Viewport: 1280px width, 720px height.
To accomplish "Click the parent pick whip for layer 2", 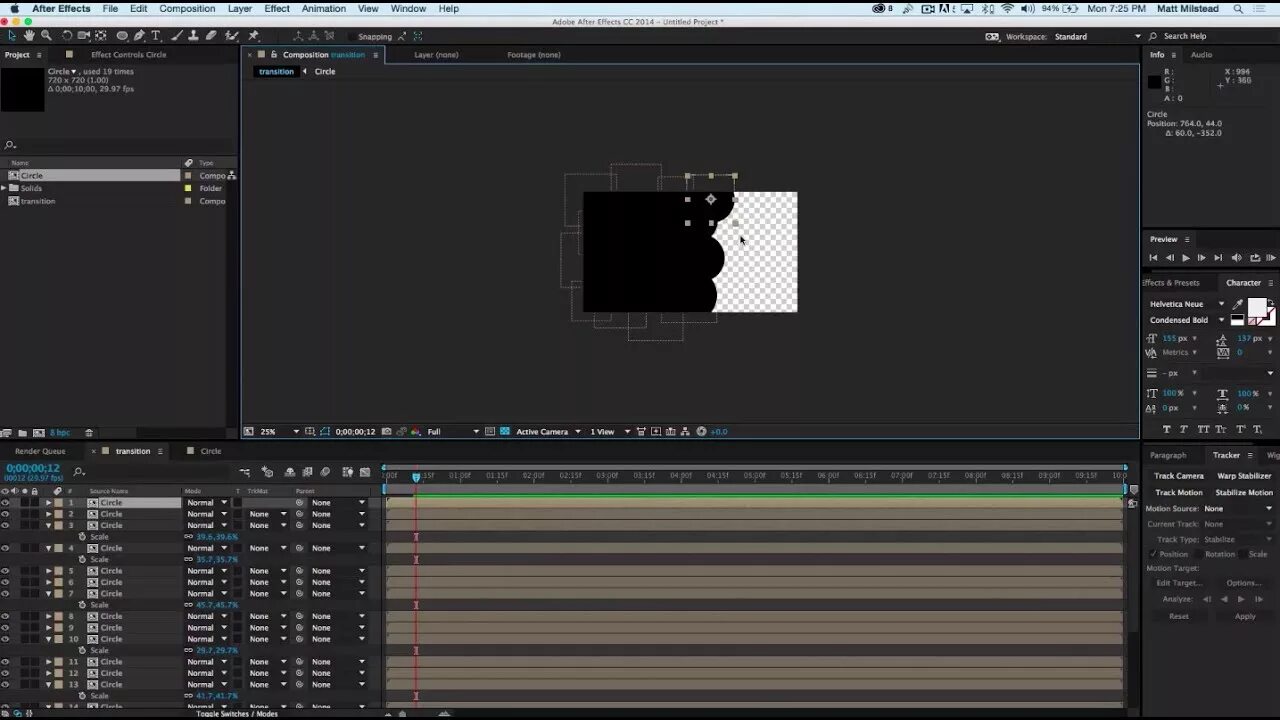I will (299, 514).
